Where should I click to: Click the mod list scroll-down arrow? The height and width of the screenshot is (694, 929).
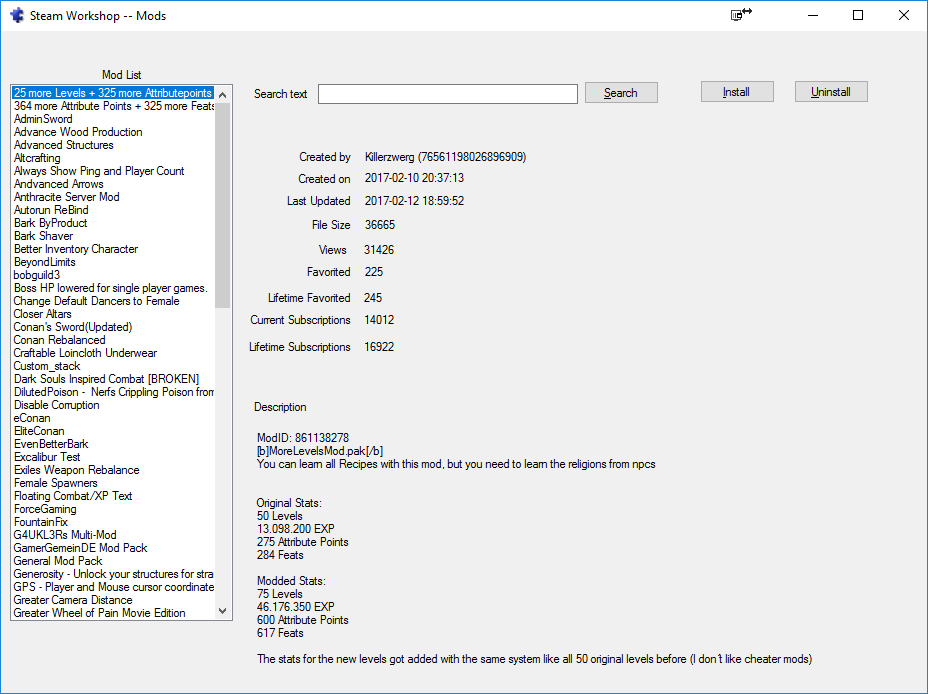223,612
